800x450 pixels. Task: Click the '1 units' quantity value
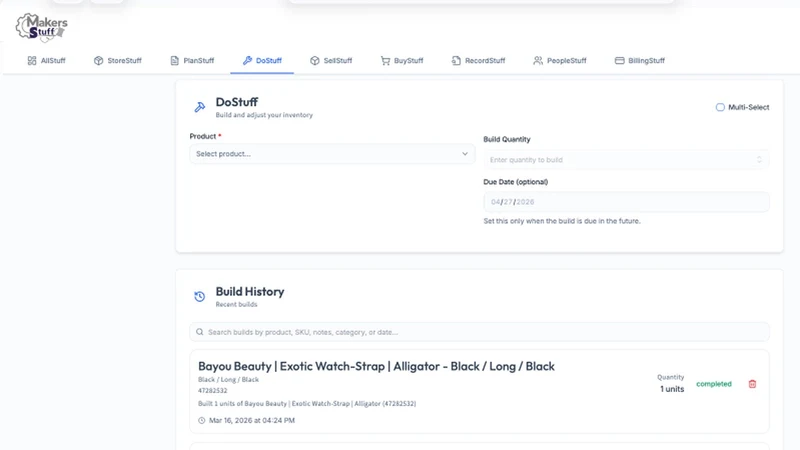(672, 389)
